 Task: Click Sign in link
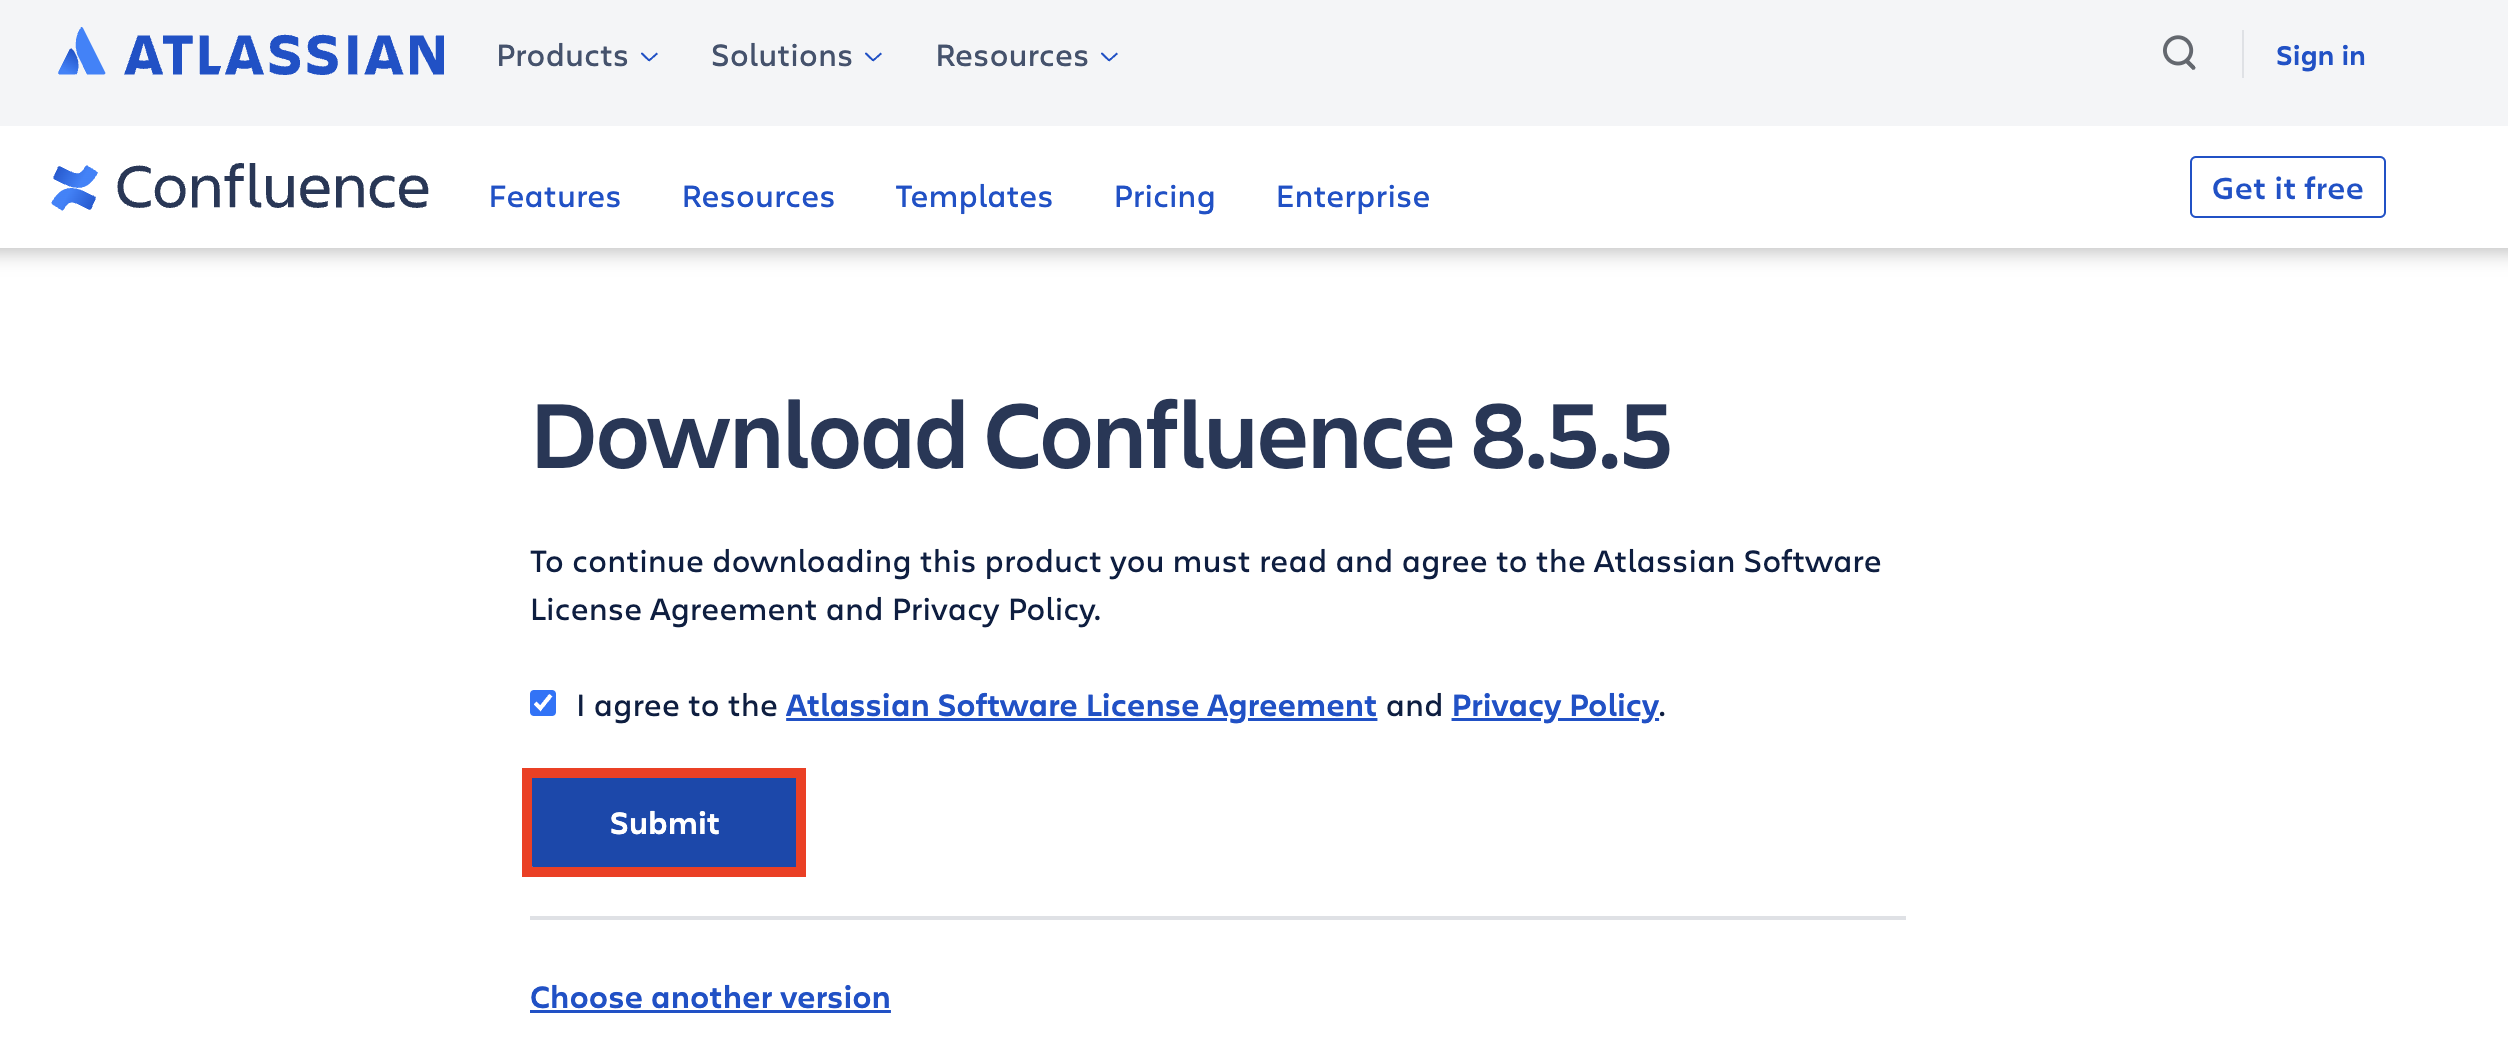2320,56
